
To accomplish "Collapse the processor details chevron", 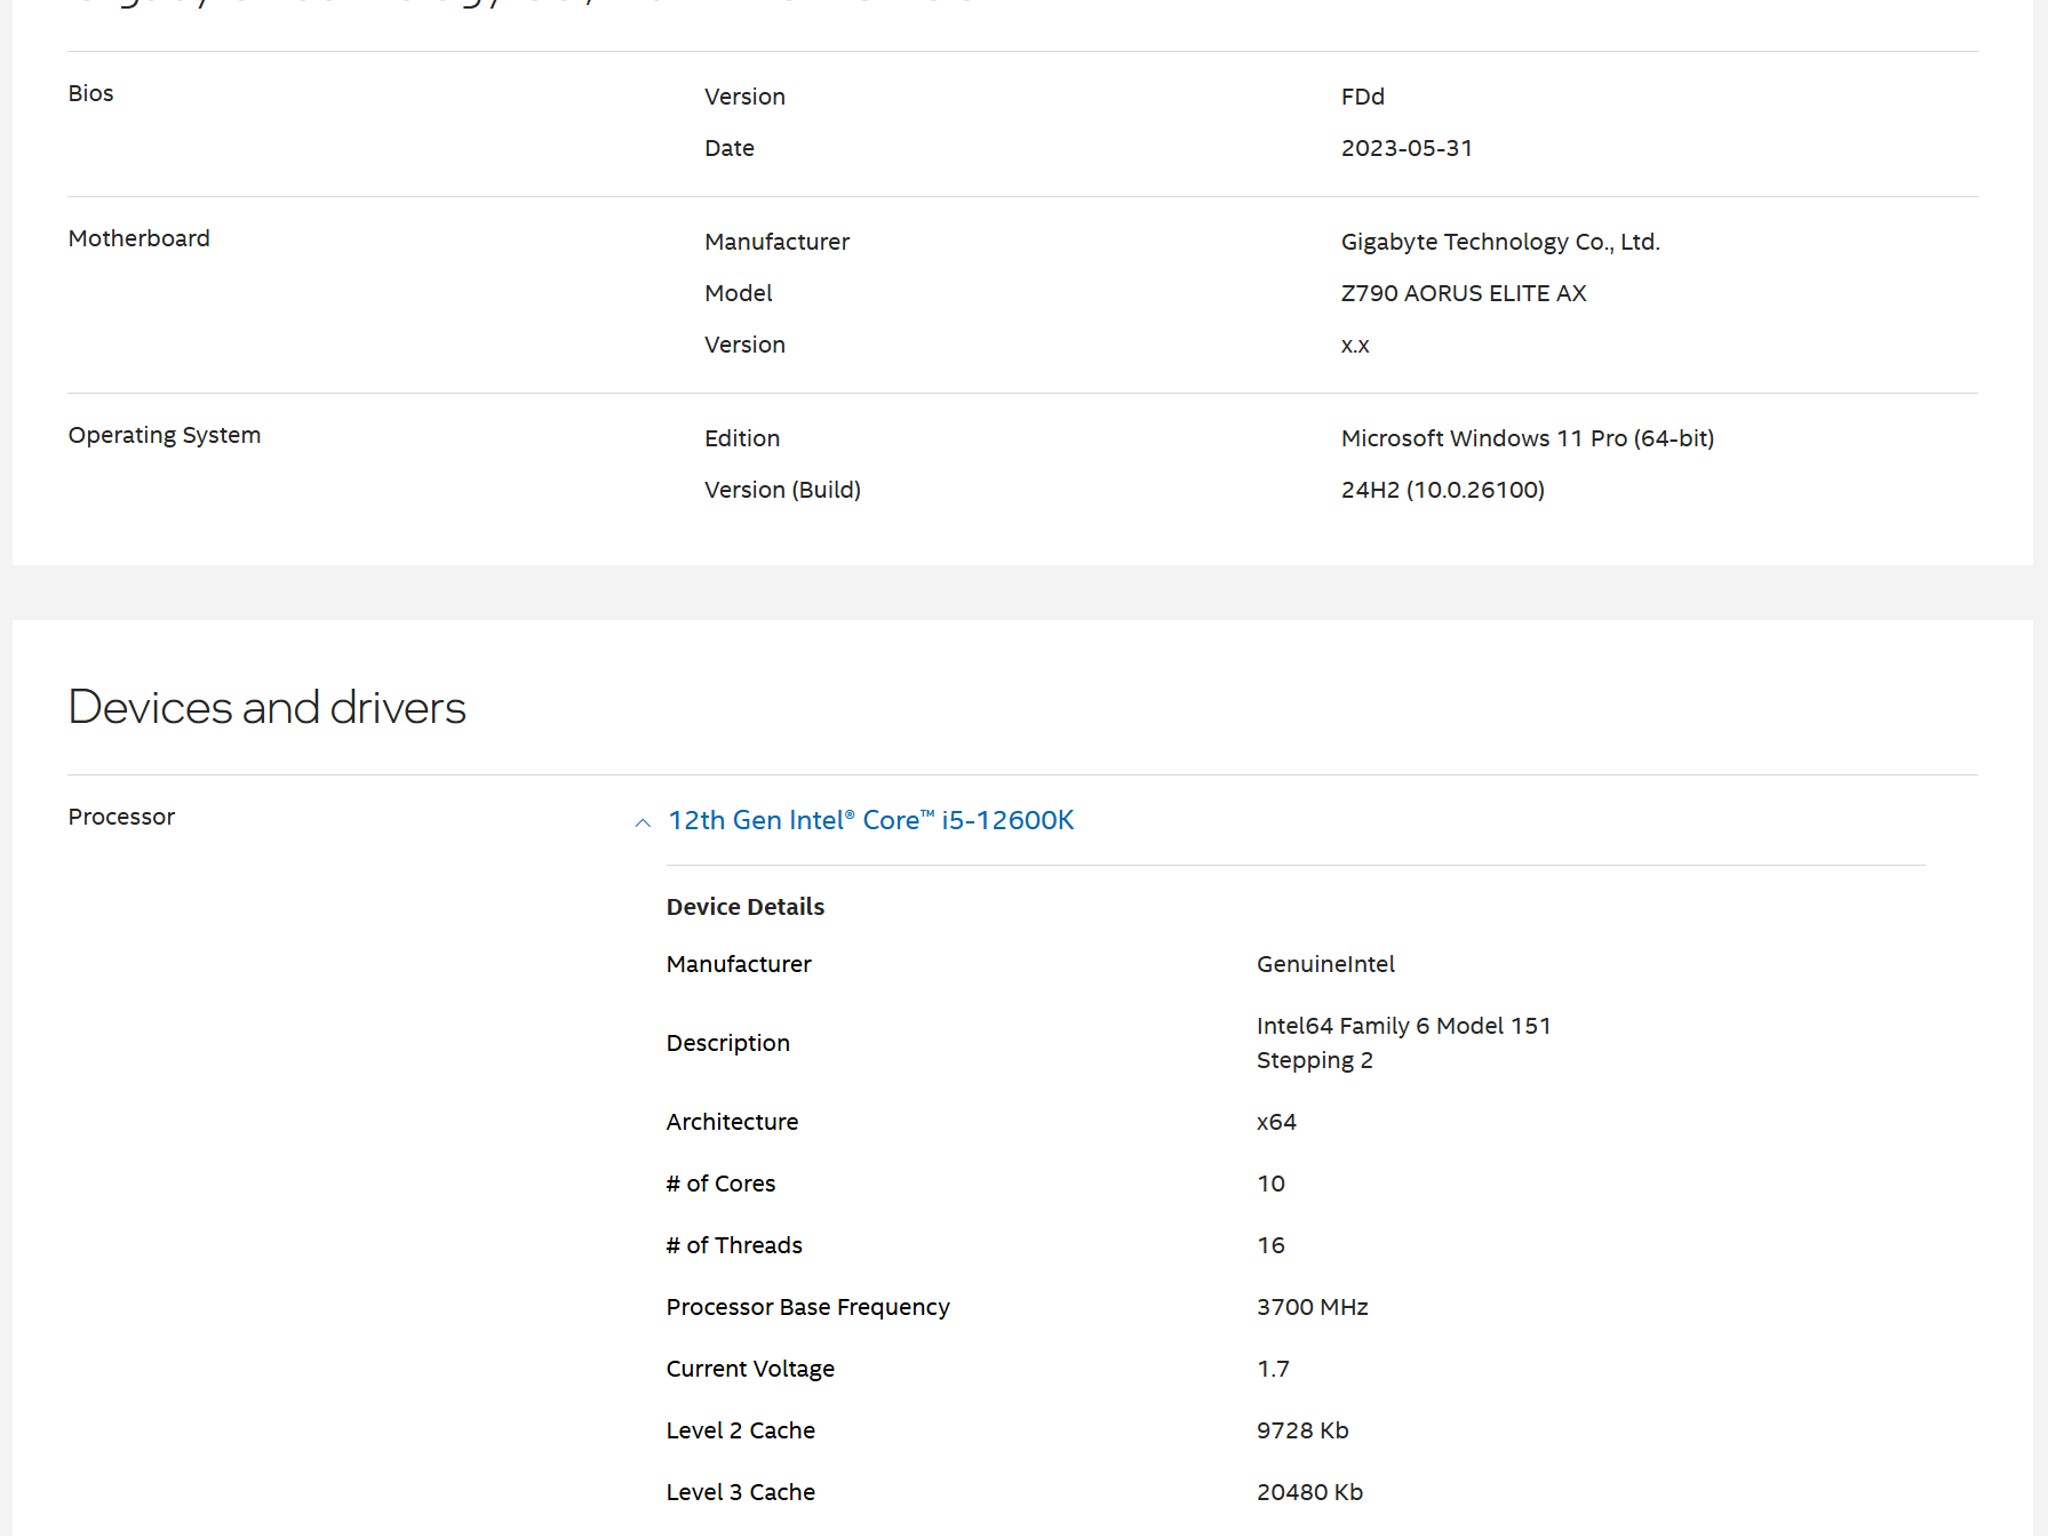I will pyautogui.click(x=643, y=823).
